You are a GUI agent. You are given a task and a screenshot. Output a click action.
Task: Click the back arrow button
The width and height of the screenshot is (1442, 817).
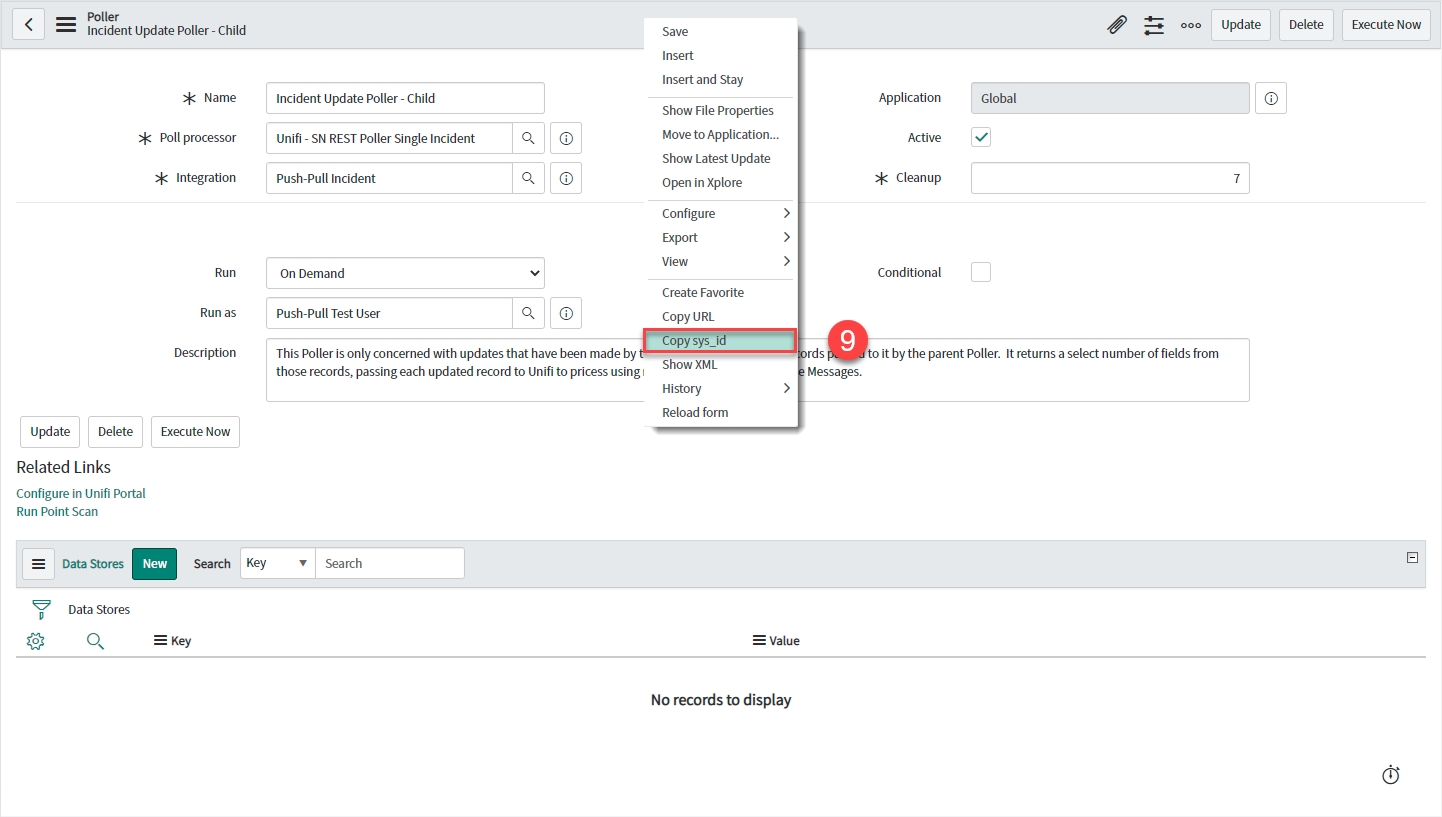click(29, 25)
